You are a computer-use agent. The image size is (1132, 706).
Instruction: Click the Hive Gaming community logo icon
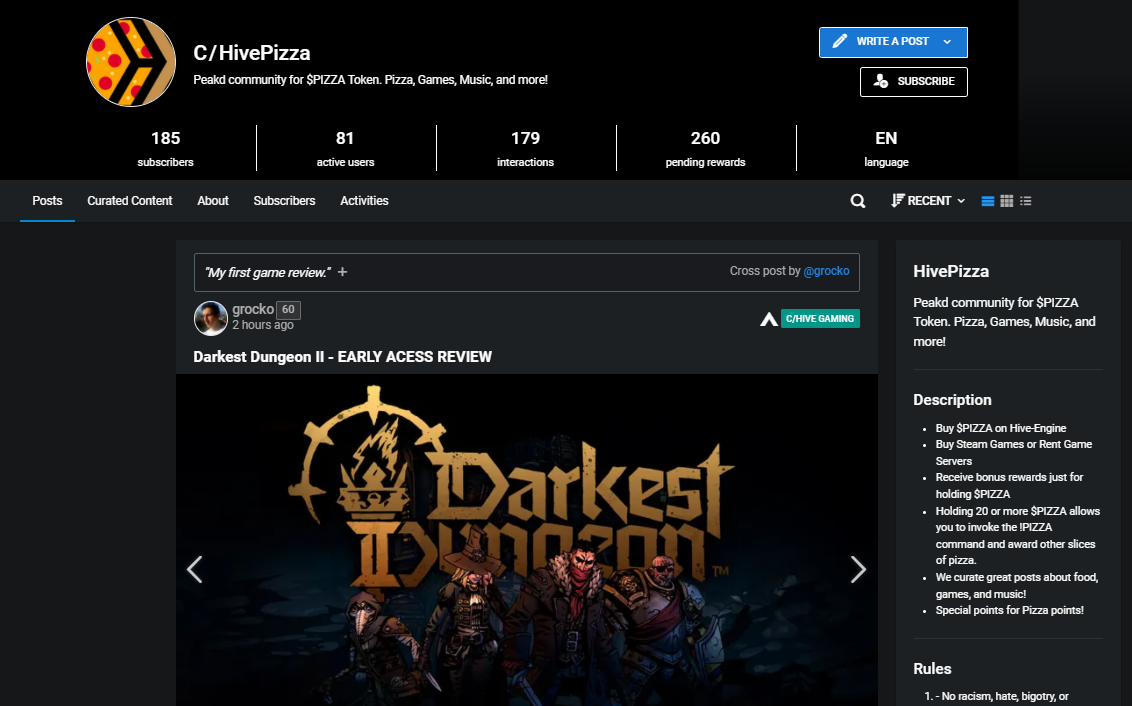769,318
